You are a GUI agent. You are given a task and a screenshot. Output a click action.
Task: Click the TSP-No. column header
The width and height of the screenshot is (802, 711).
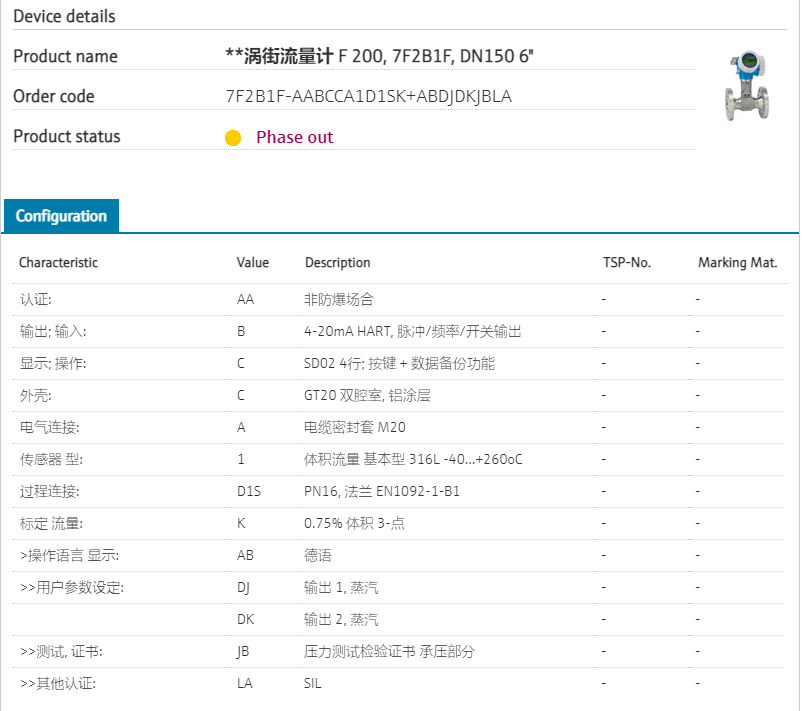point(626,263)
